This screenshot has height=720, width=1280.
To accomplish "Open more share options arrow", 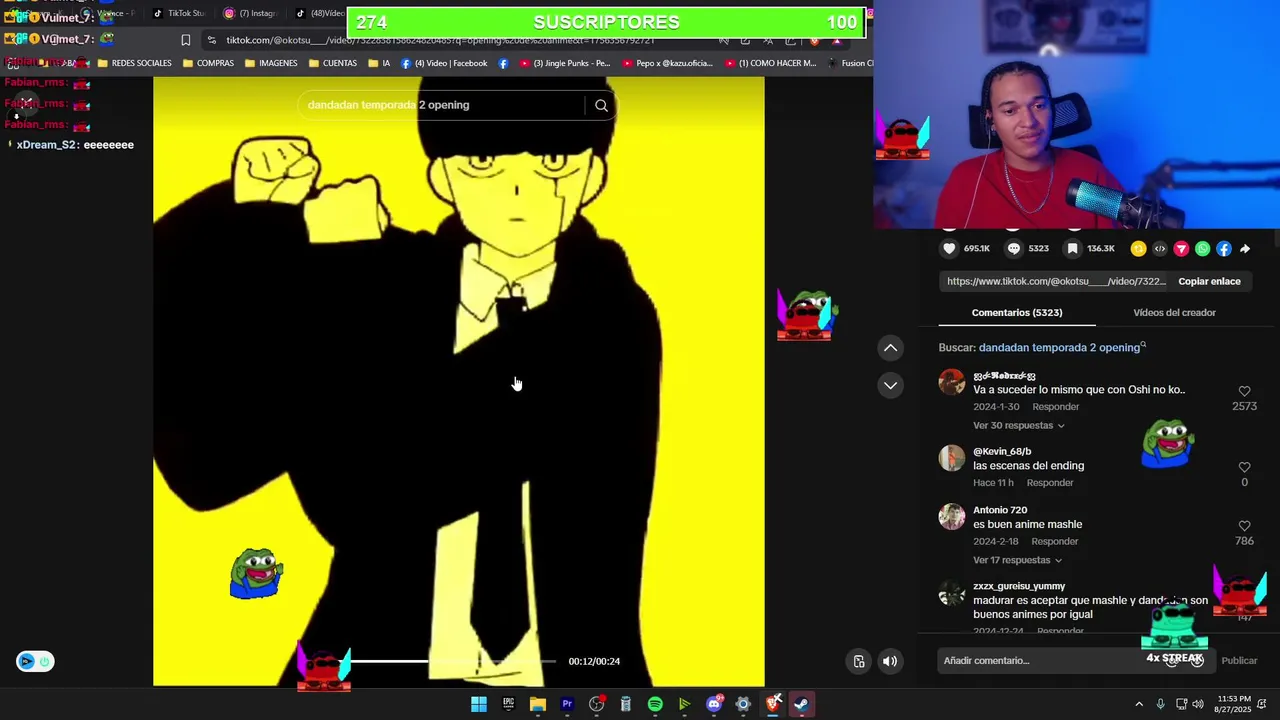I will 1245,249.
